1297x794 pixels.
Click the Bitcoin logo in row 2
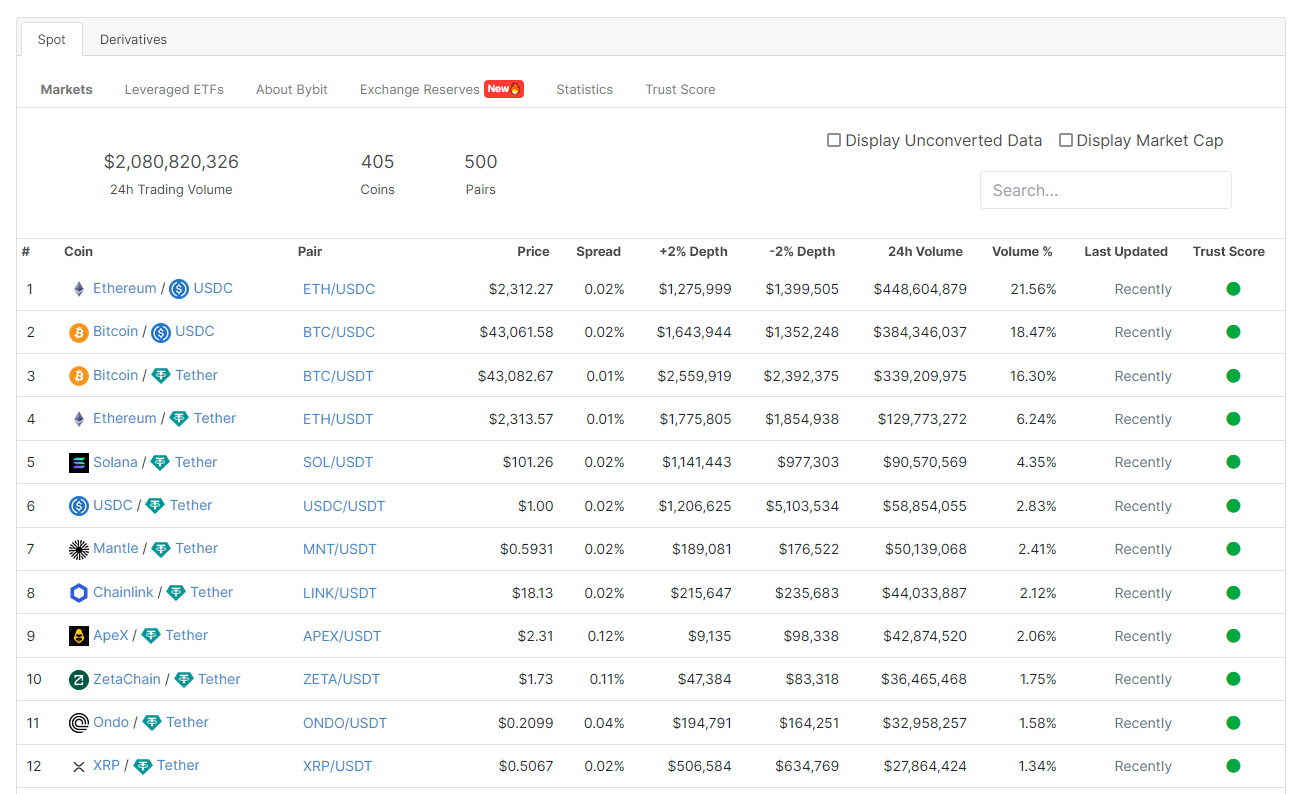tap(79, 332)
